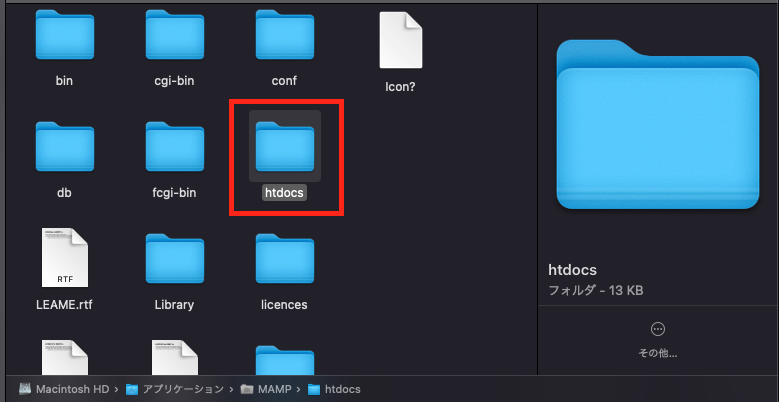Click the licences name label

coord(284,304)
